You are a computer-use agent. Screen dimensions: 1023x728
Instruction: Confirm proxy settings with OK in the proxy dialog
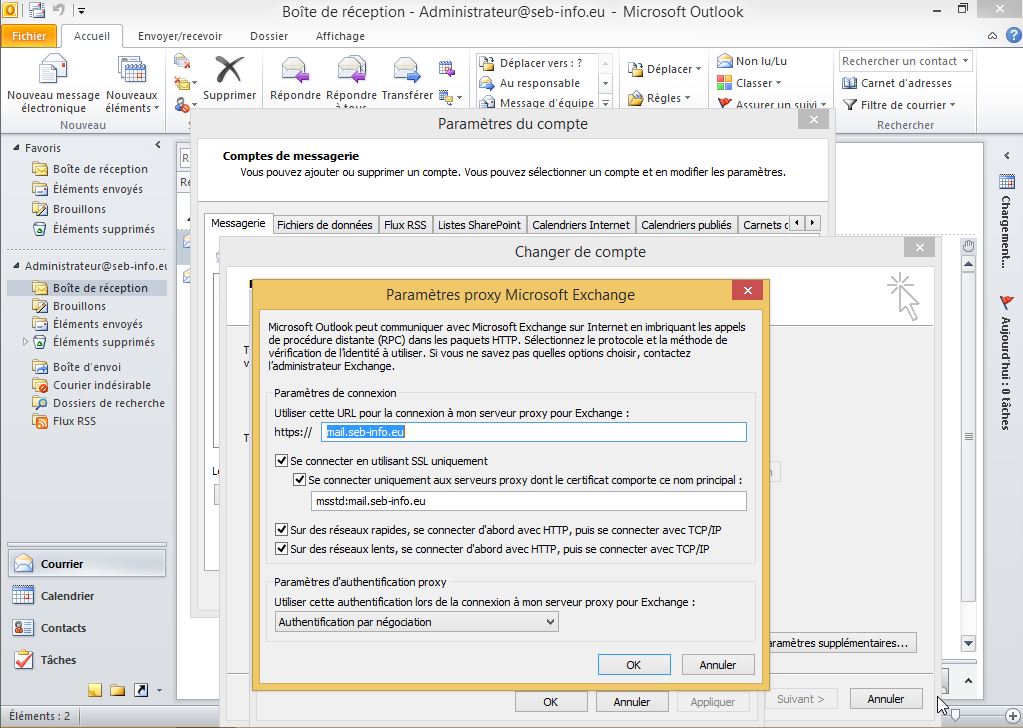634,665
